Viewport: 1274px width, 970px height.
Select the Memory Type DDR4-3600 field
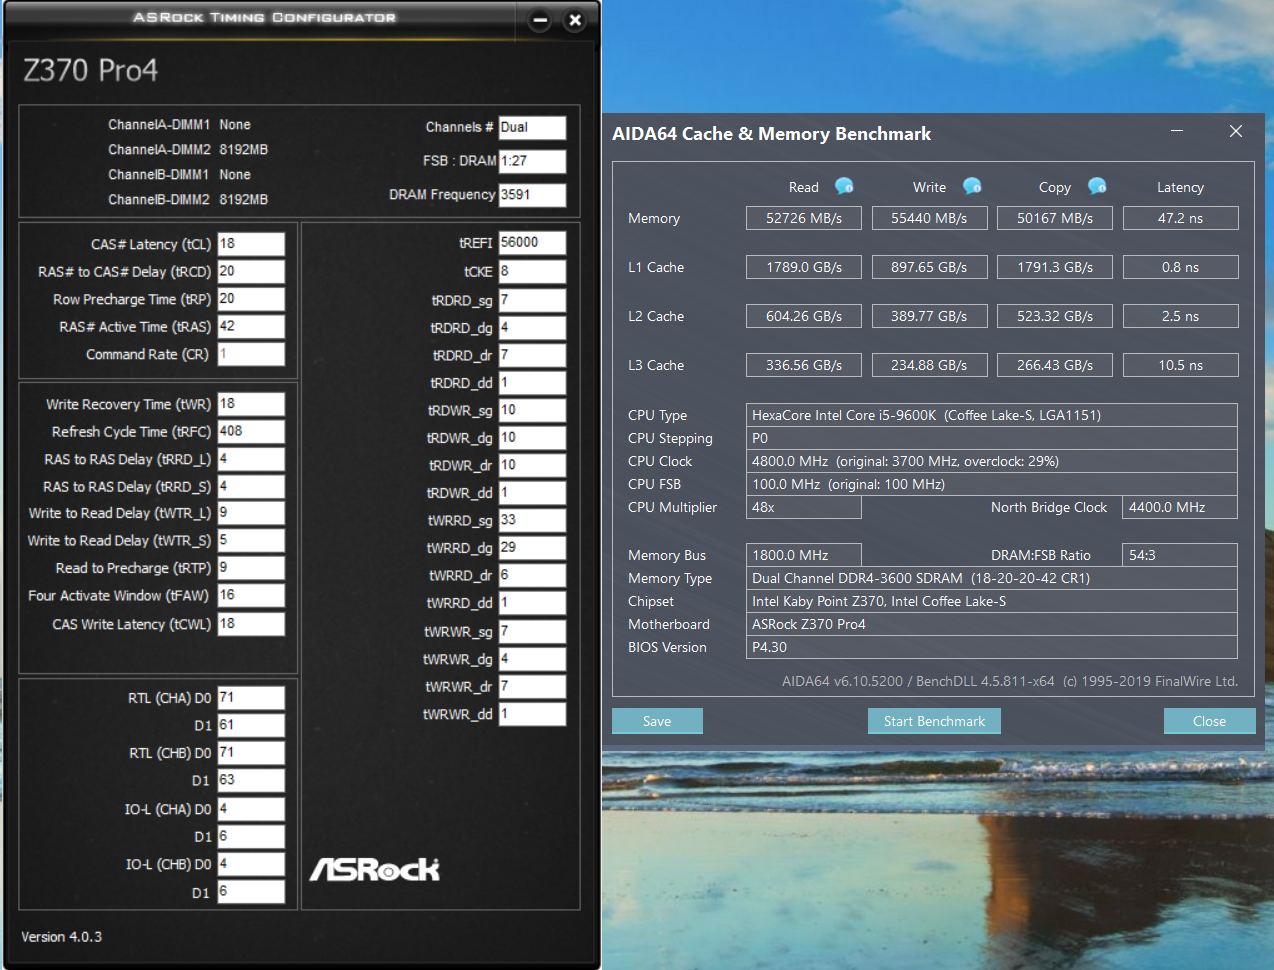click(992, 578)
